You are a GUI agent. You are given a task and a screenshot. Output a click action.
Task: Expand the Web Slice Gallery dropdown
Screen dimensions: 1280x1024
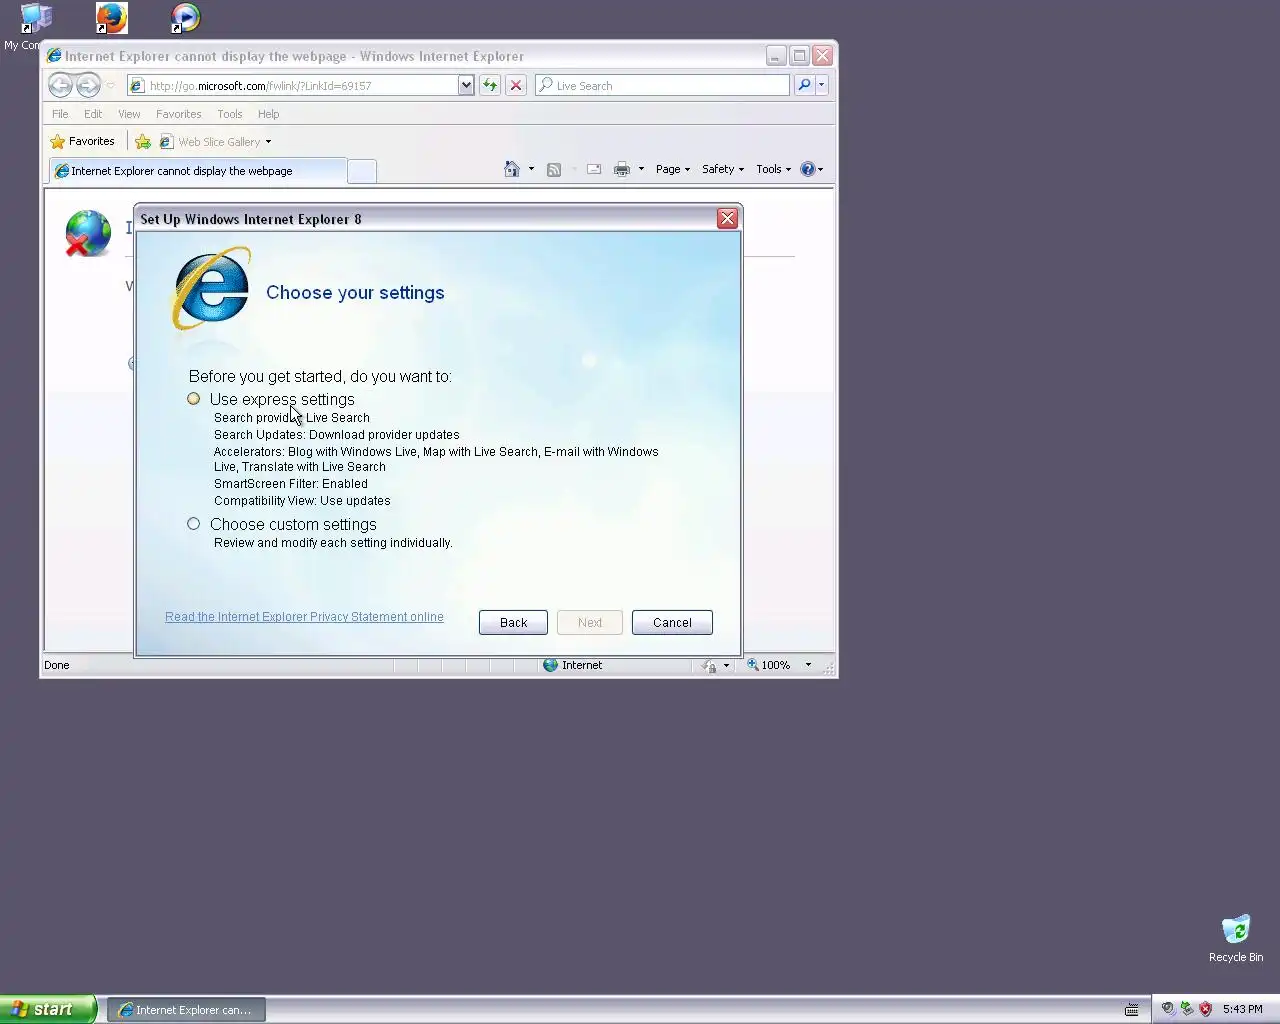pos(268,142)
